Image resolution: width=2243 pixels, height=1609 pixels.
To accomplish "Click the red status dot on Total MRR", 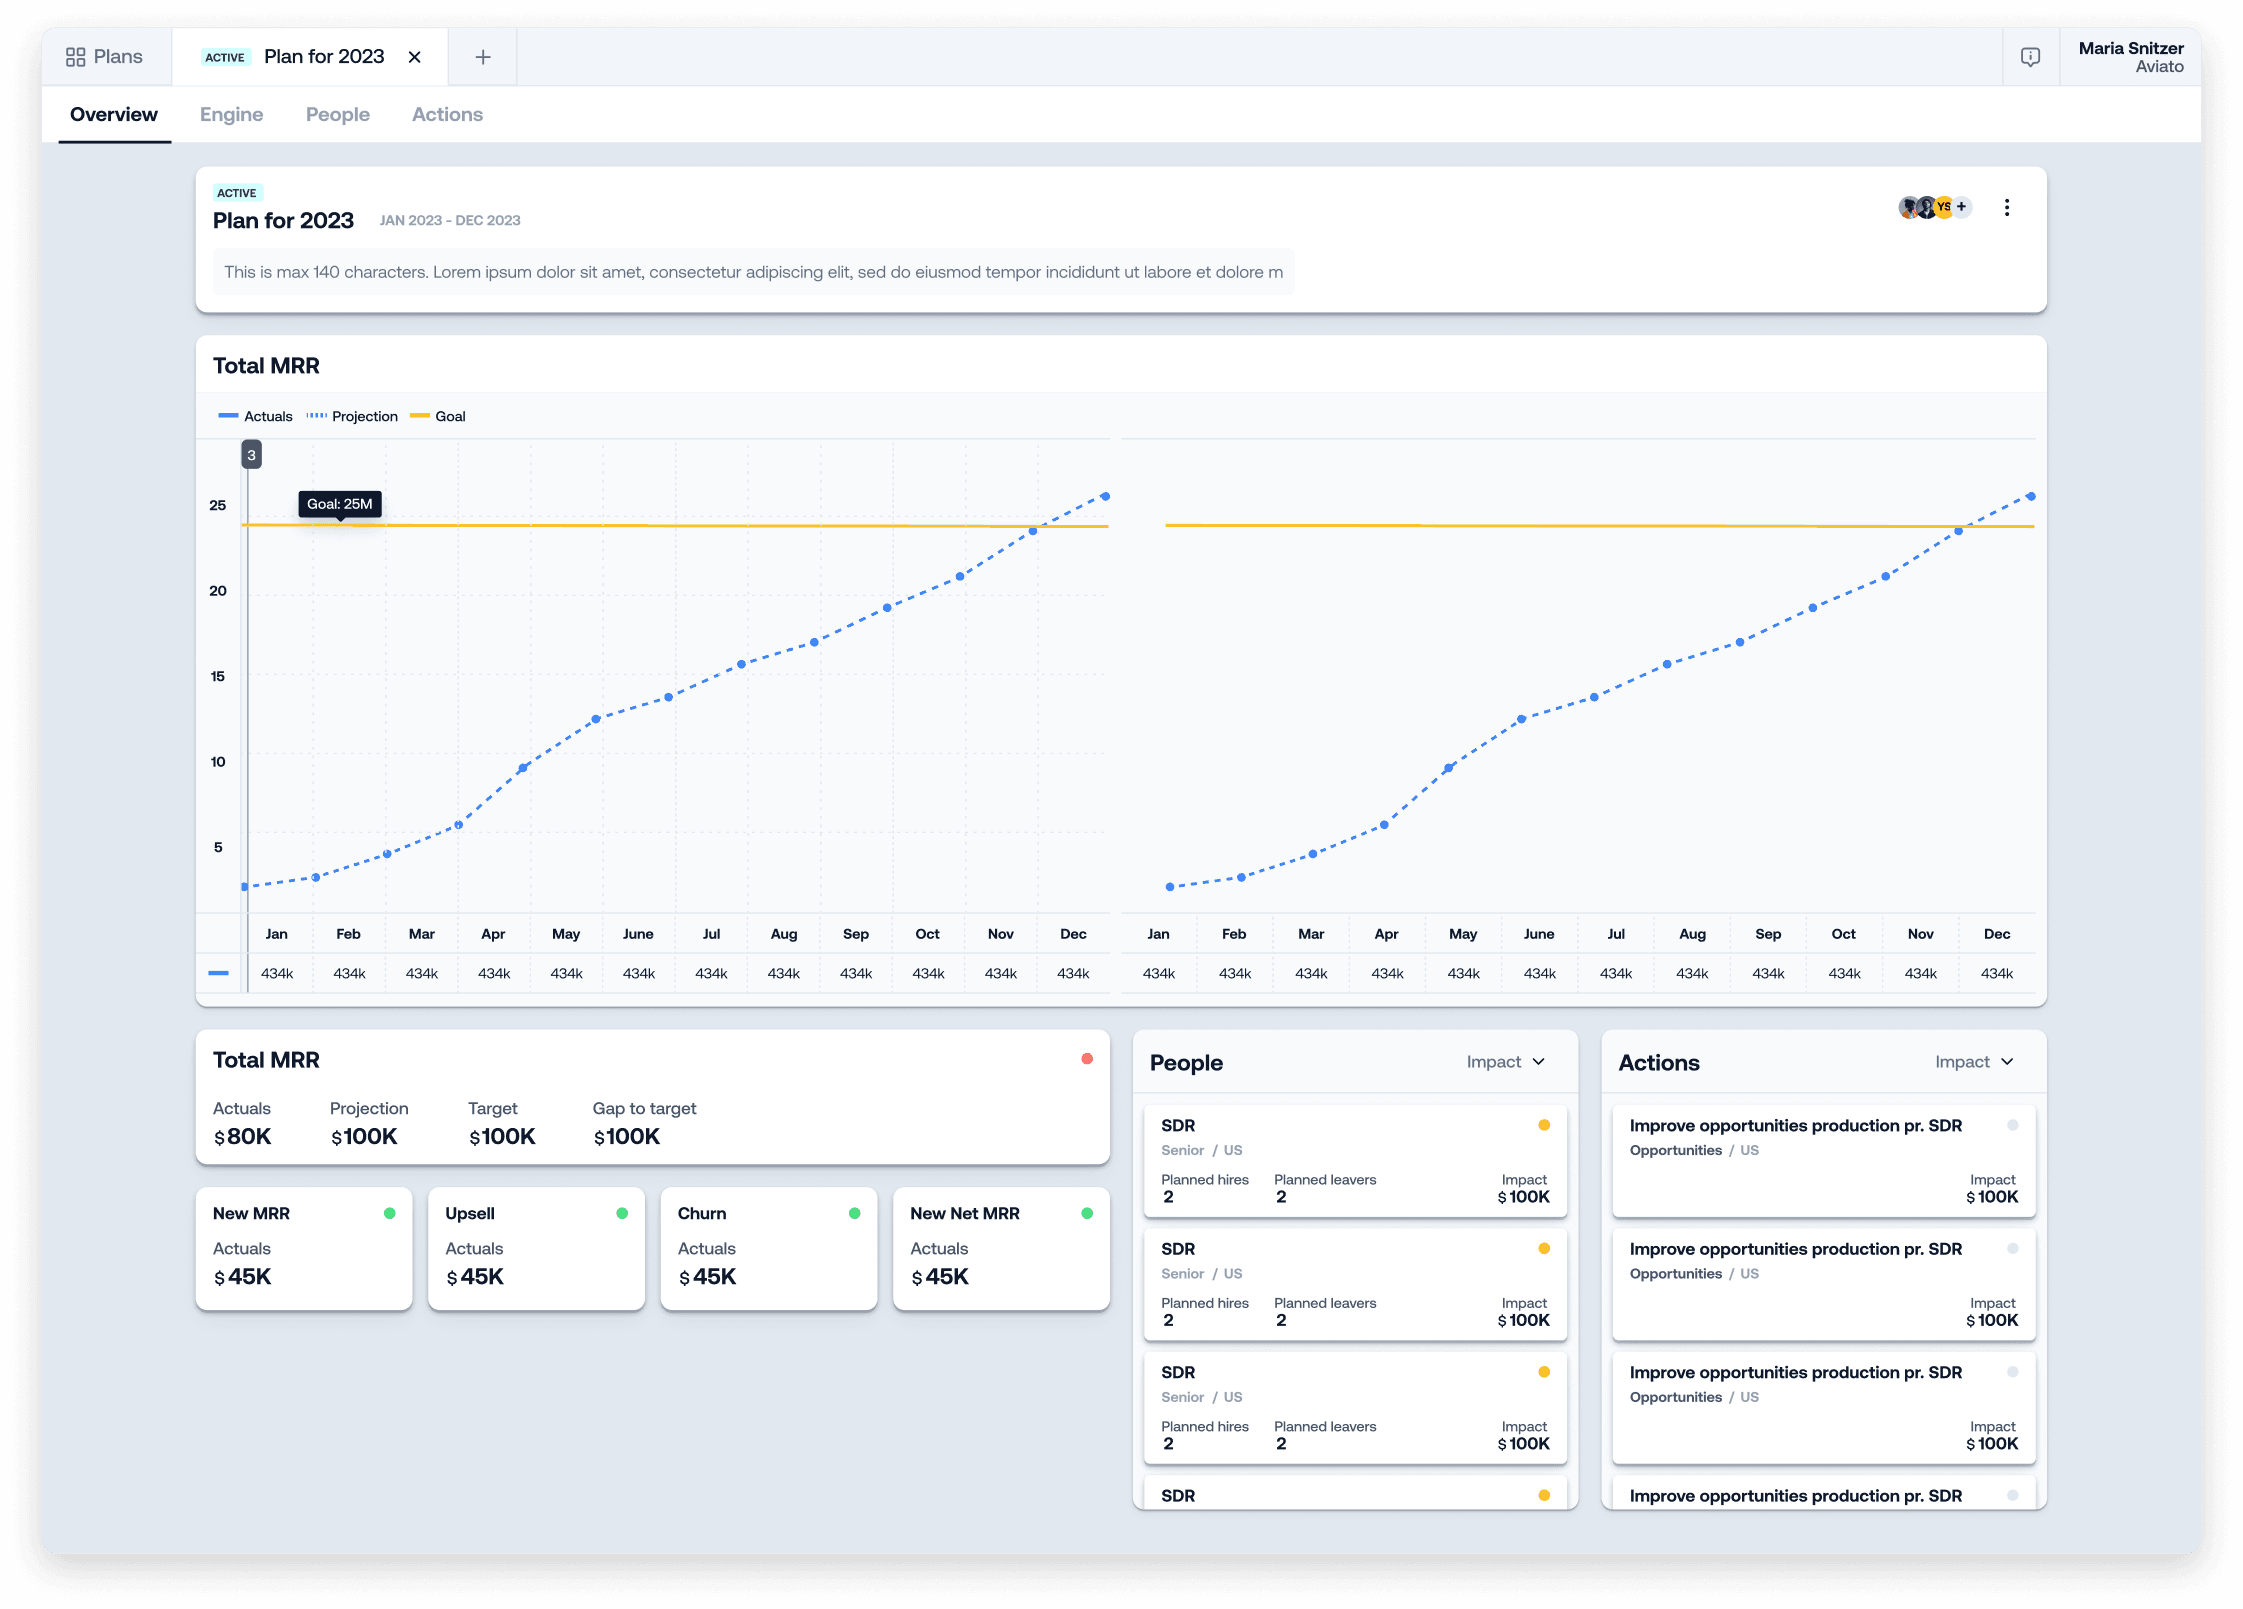I will click(1087, 1059).
